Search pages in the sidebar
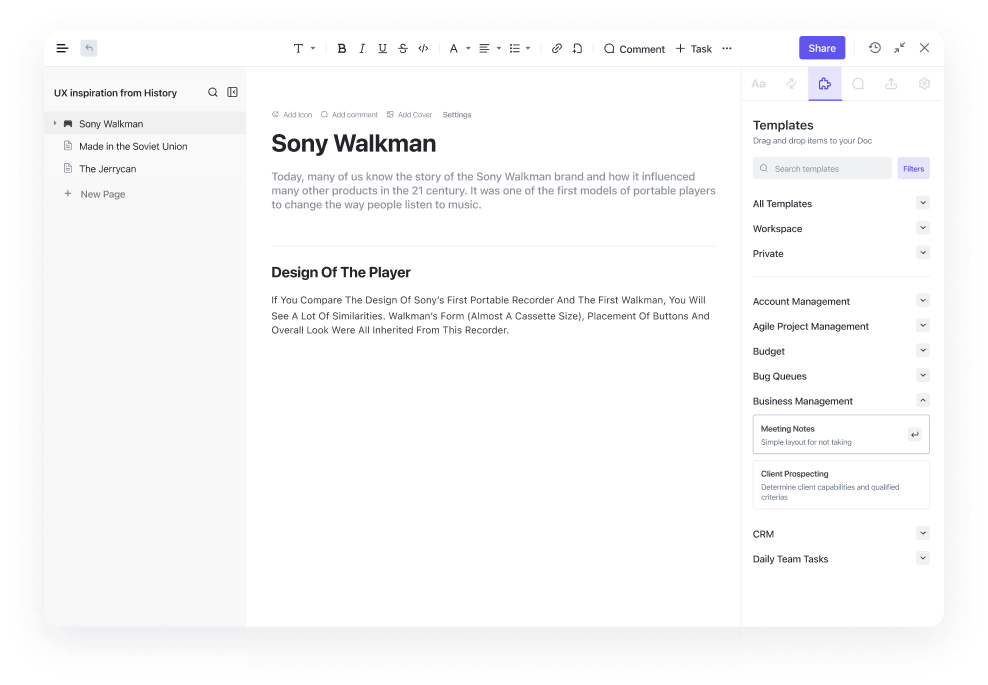The width and height of the screenshot is (988, 685). pyautogui.click(x=213, y=93)
